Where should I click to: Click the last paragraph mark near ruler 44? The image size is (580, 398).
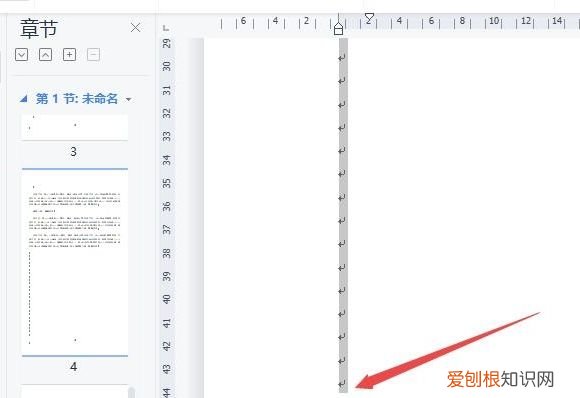pyautogui.click(x=342, y=383)
